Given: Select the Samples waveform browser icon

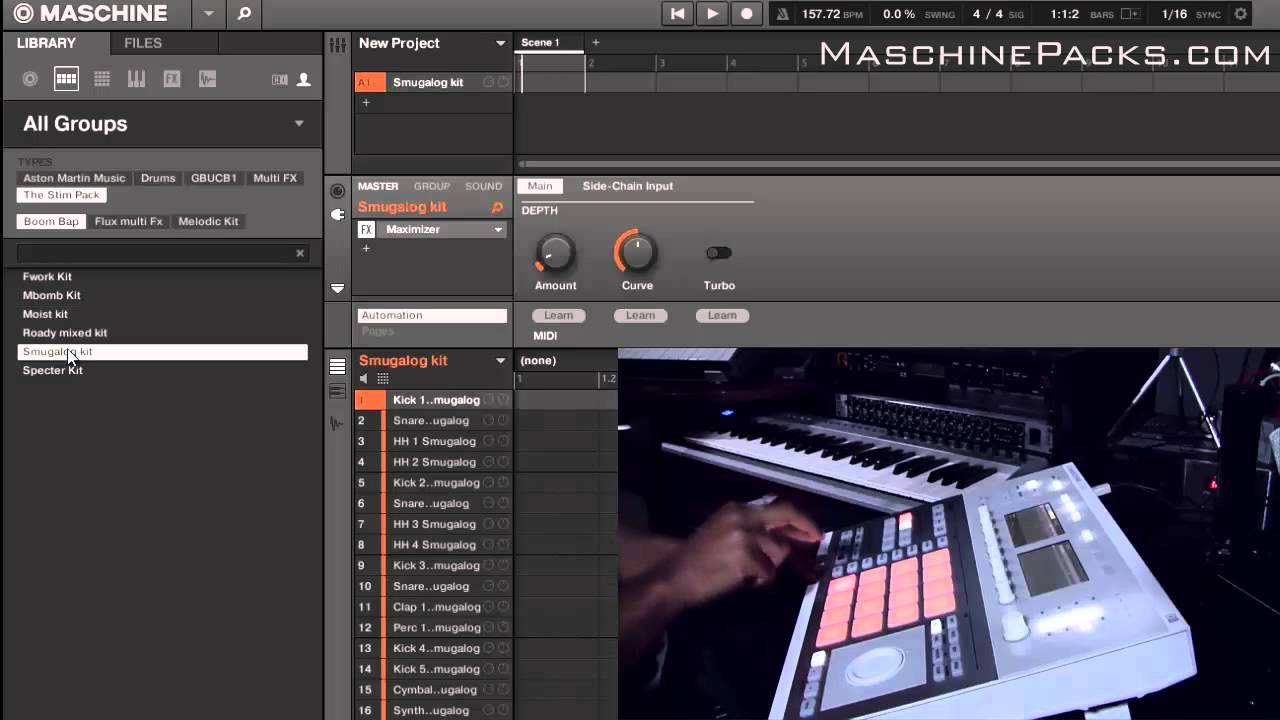Looking at the screenshot, I should tap(207, 79).
